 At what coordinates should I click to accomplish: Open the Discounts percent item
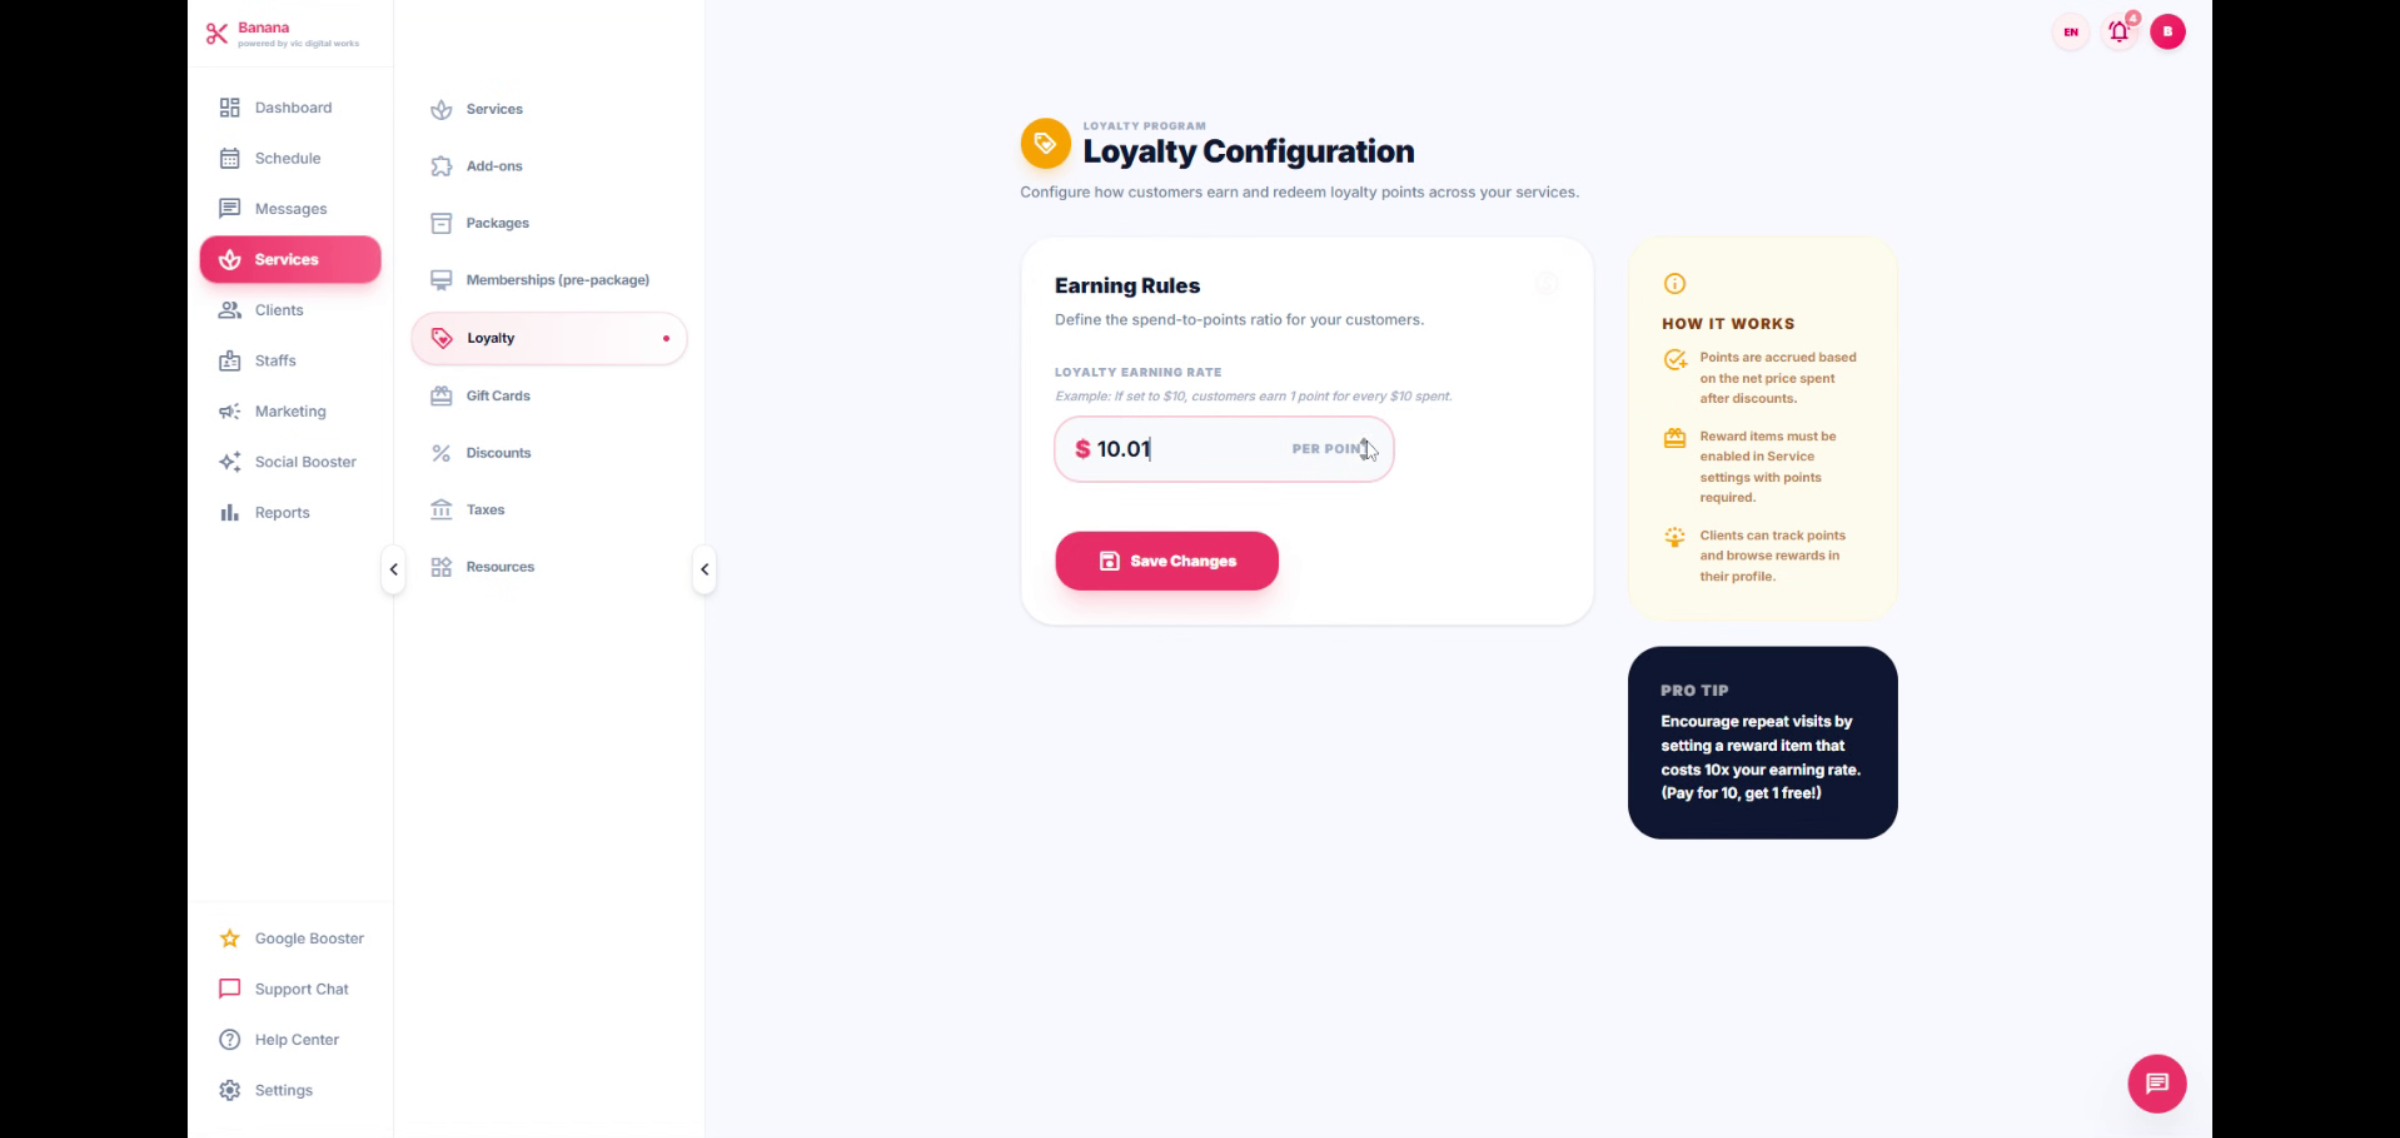[x=497, y=453]
